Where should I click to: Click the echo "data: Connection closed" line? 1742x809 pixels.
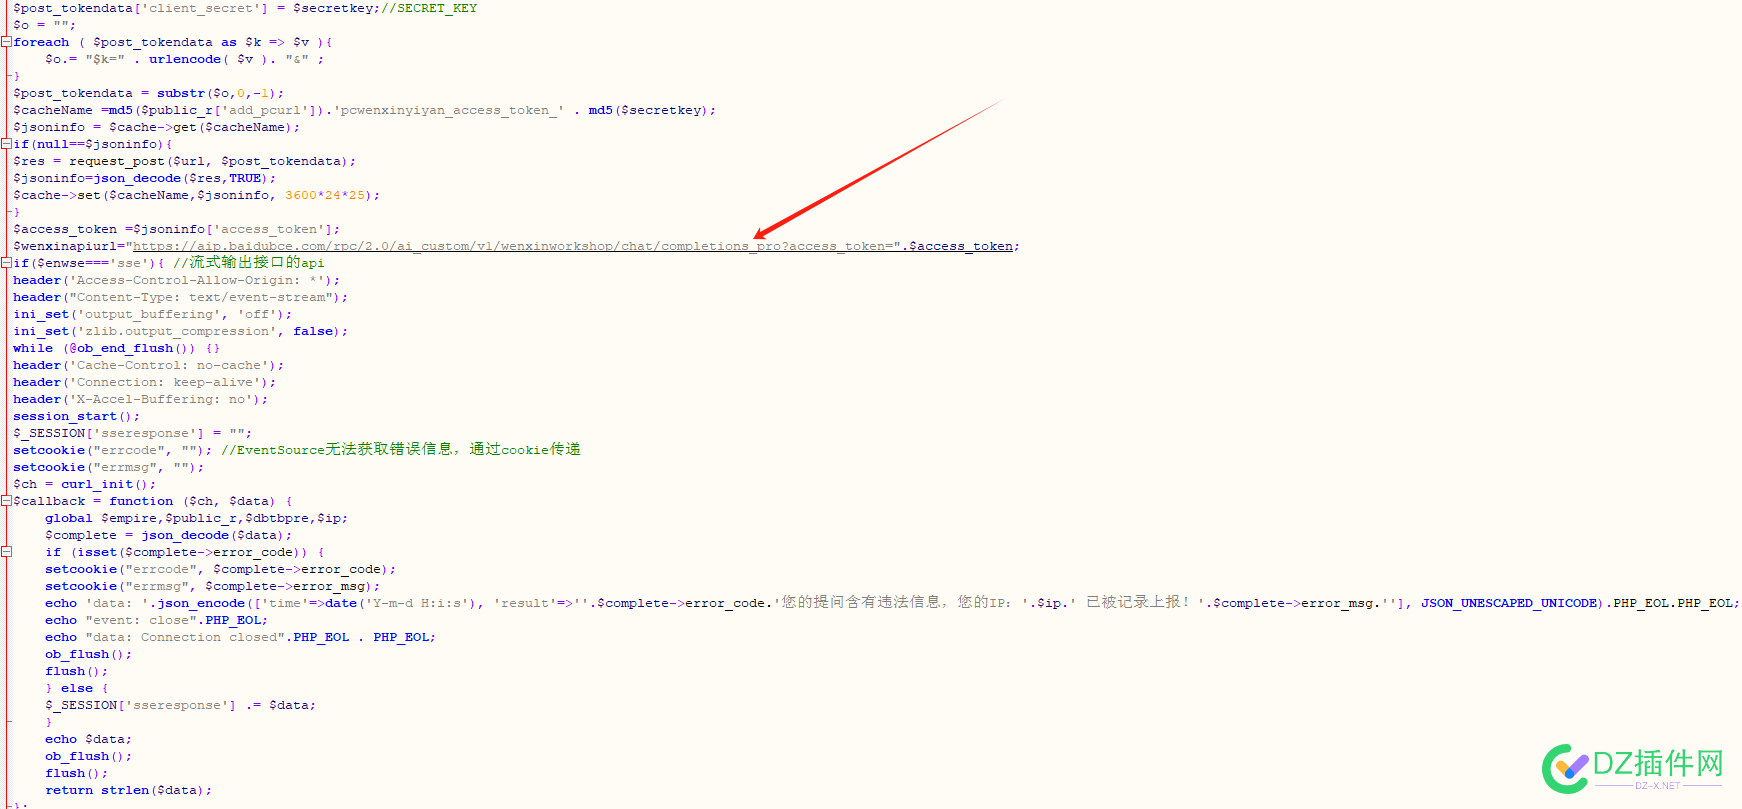[x=240, y=637]
